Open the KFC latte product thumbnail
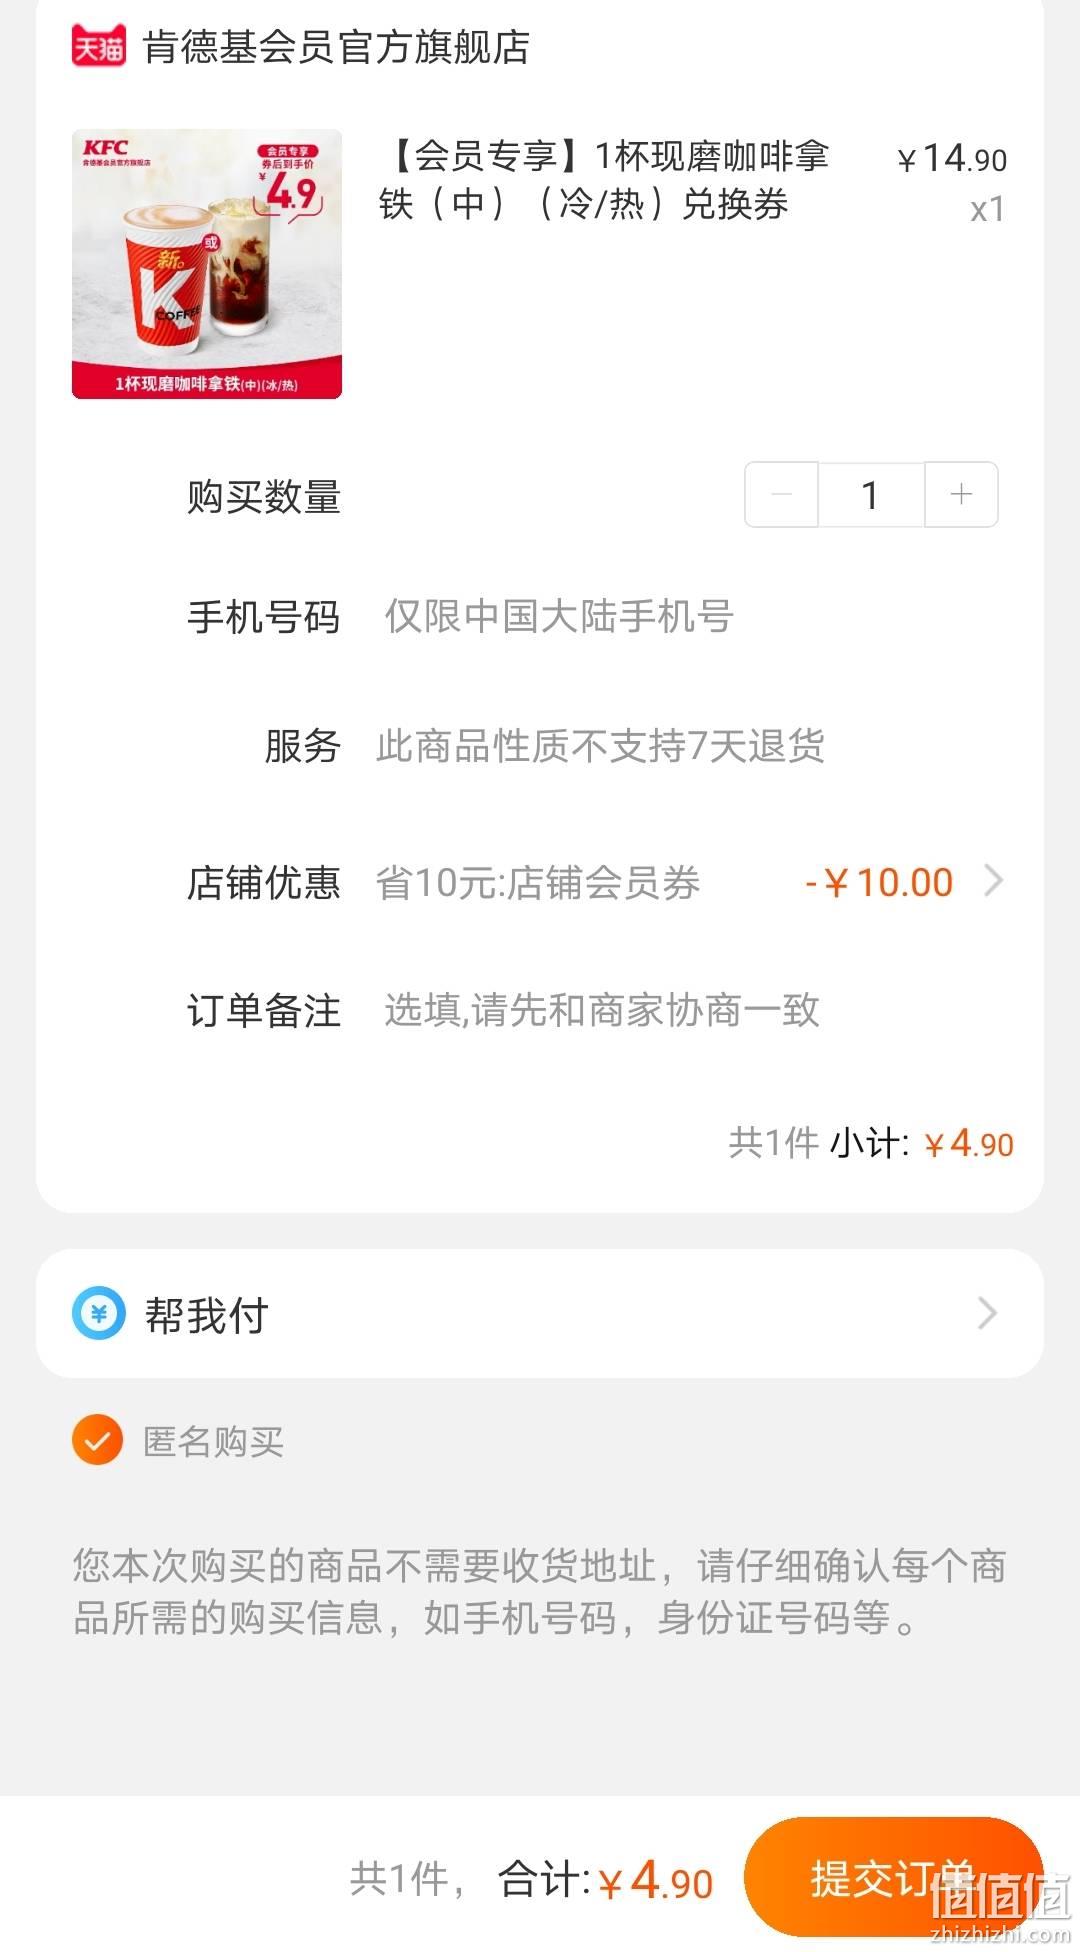The width and height of the screenshot is (1080, 1952). point(207,264)
